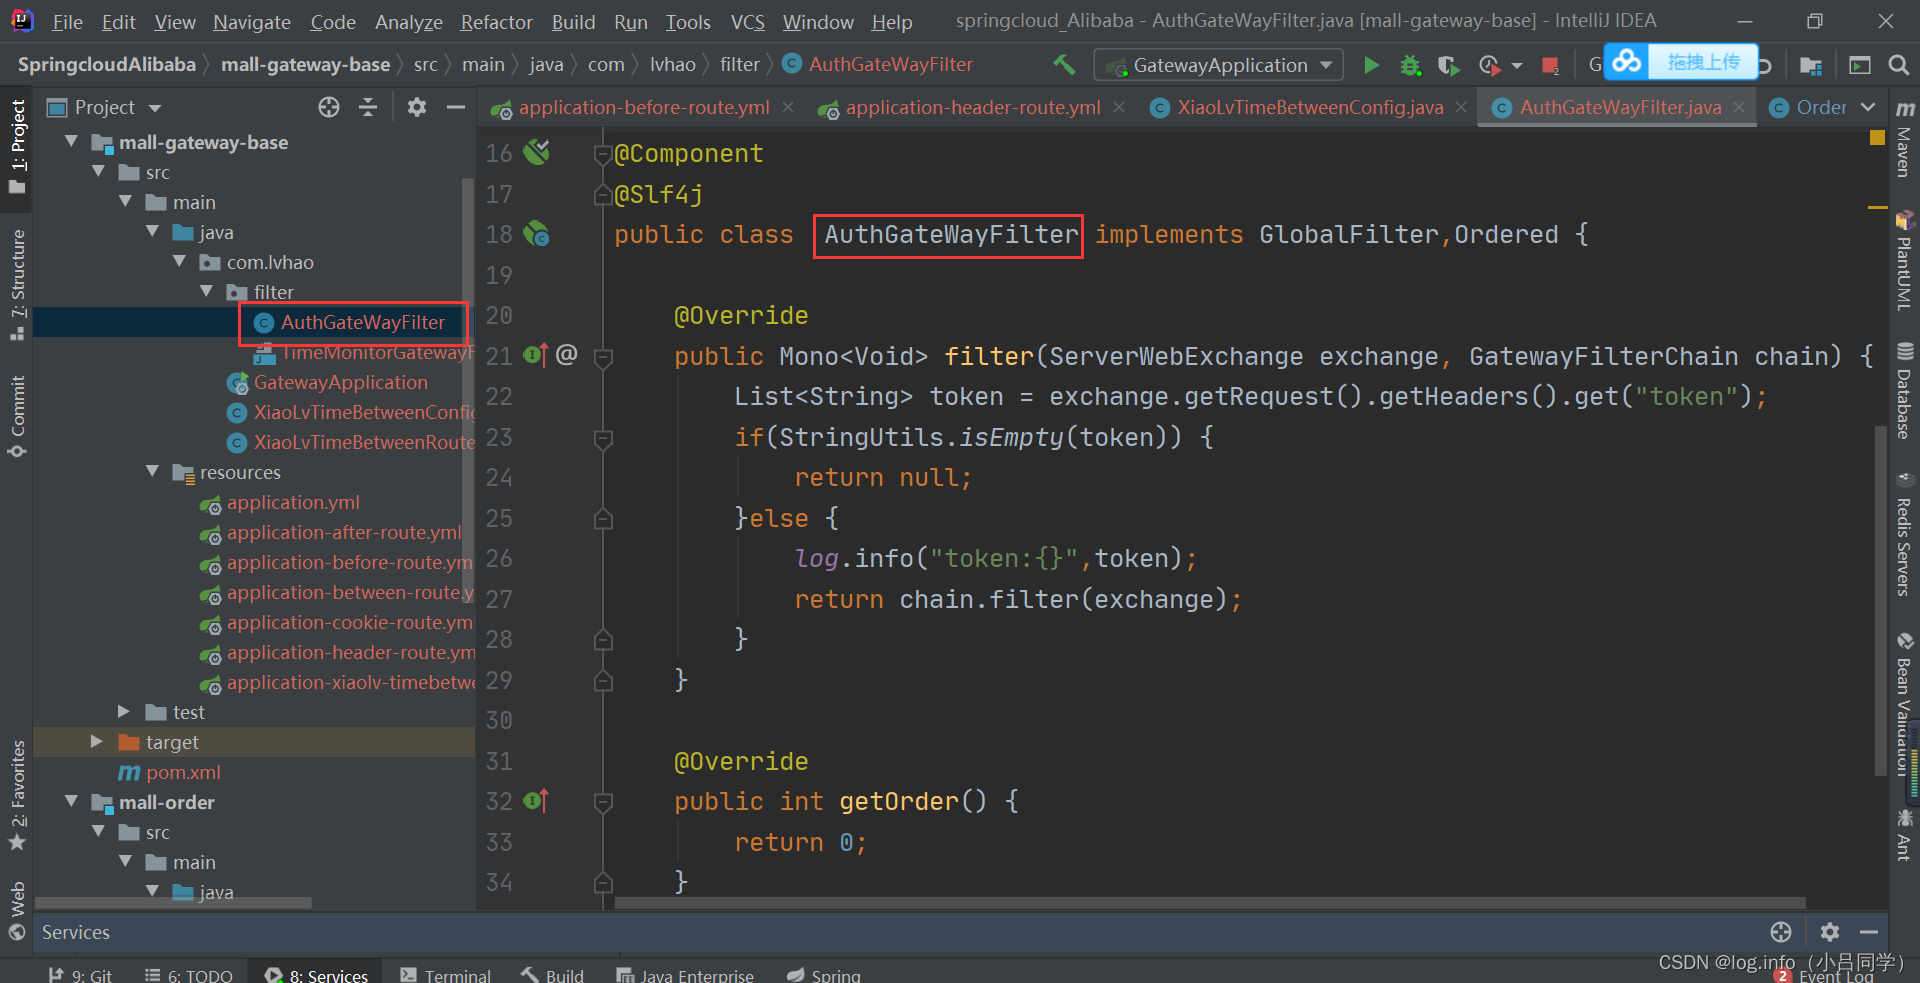Open the Database tool window
Screen dimensions: 1920x983
pyautogui.click(x=1904, y=391)
